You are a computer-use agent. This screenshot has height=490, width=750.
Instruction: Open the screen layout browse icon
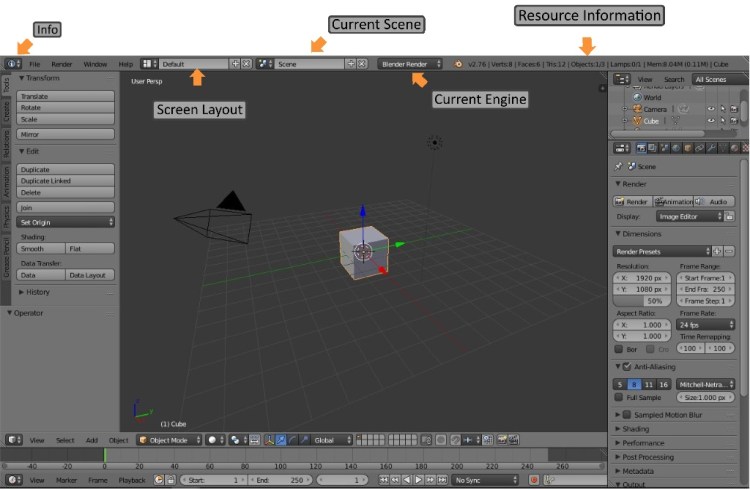(149, 64)
